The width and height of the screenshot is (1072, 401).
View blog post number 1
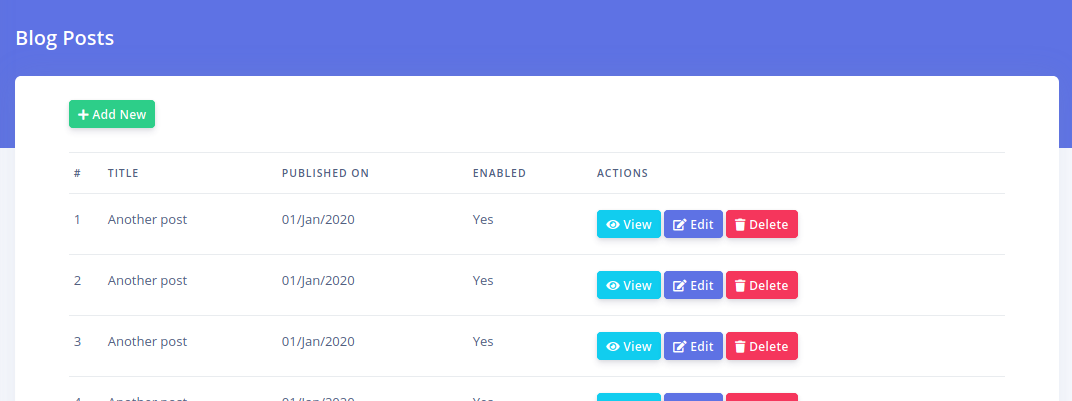point(629,224)
